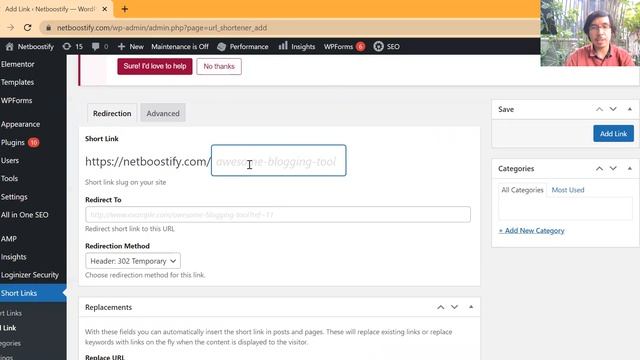Switch to the Redirection tab
The width and height of the screenshot is (640, 360).
[x=112, y=113]
